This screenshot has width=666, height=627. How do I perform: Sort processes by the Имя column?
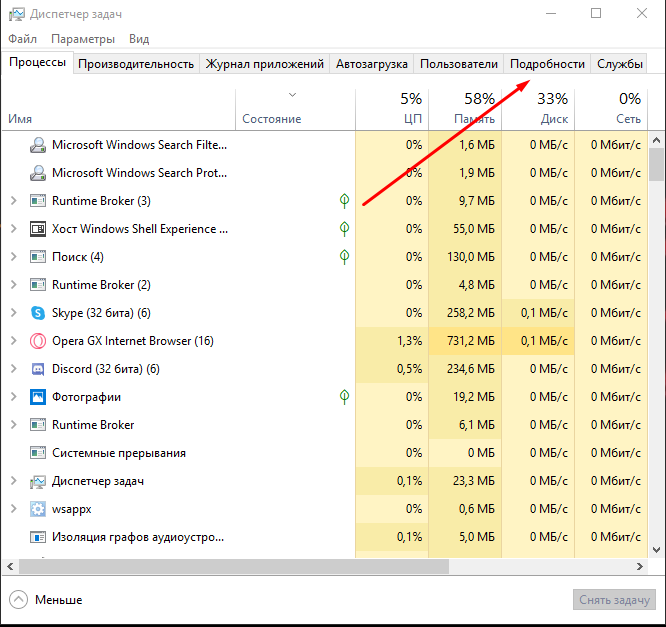119,110
